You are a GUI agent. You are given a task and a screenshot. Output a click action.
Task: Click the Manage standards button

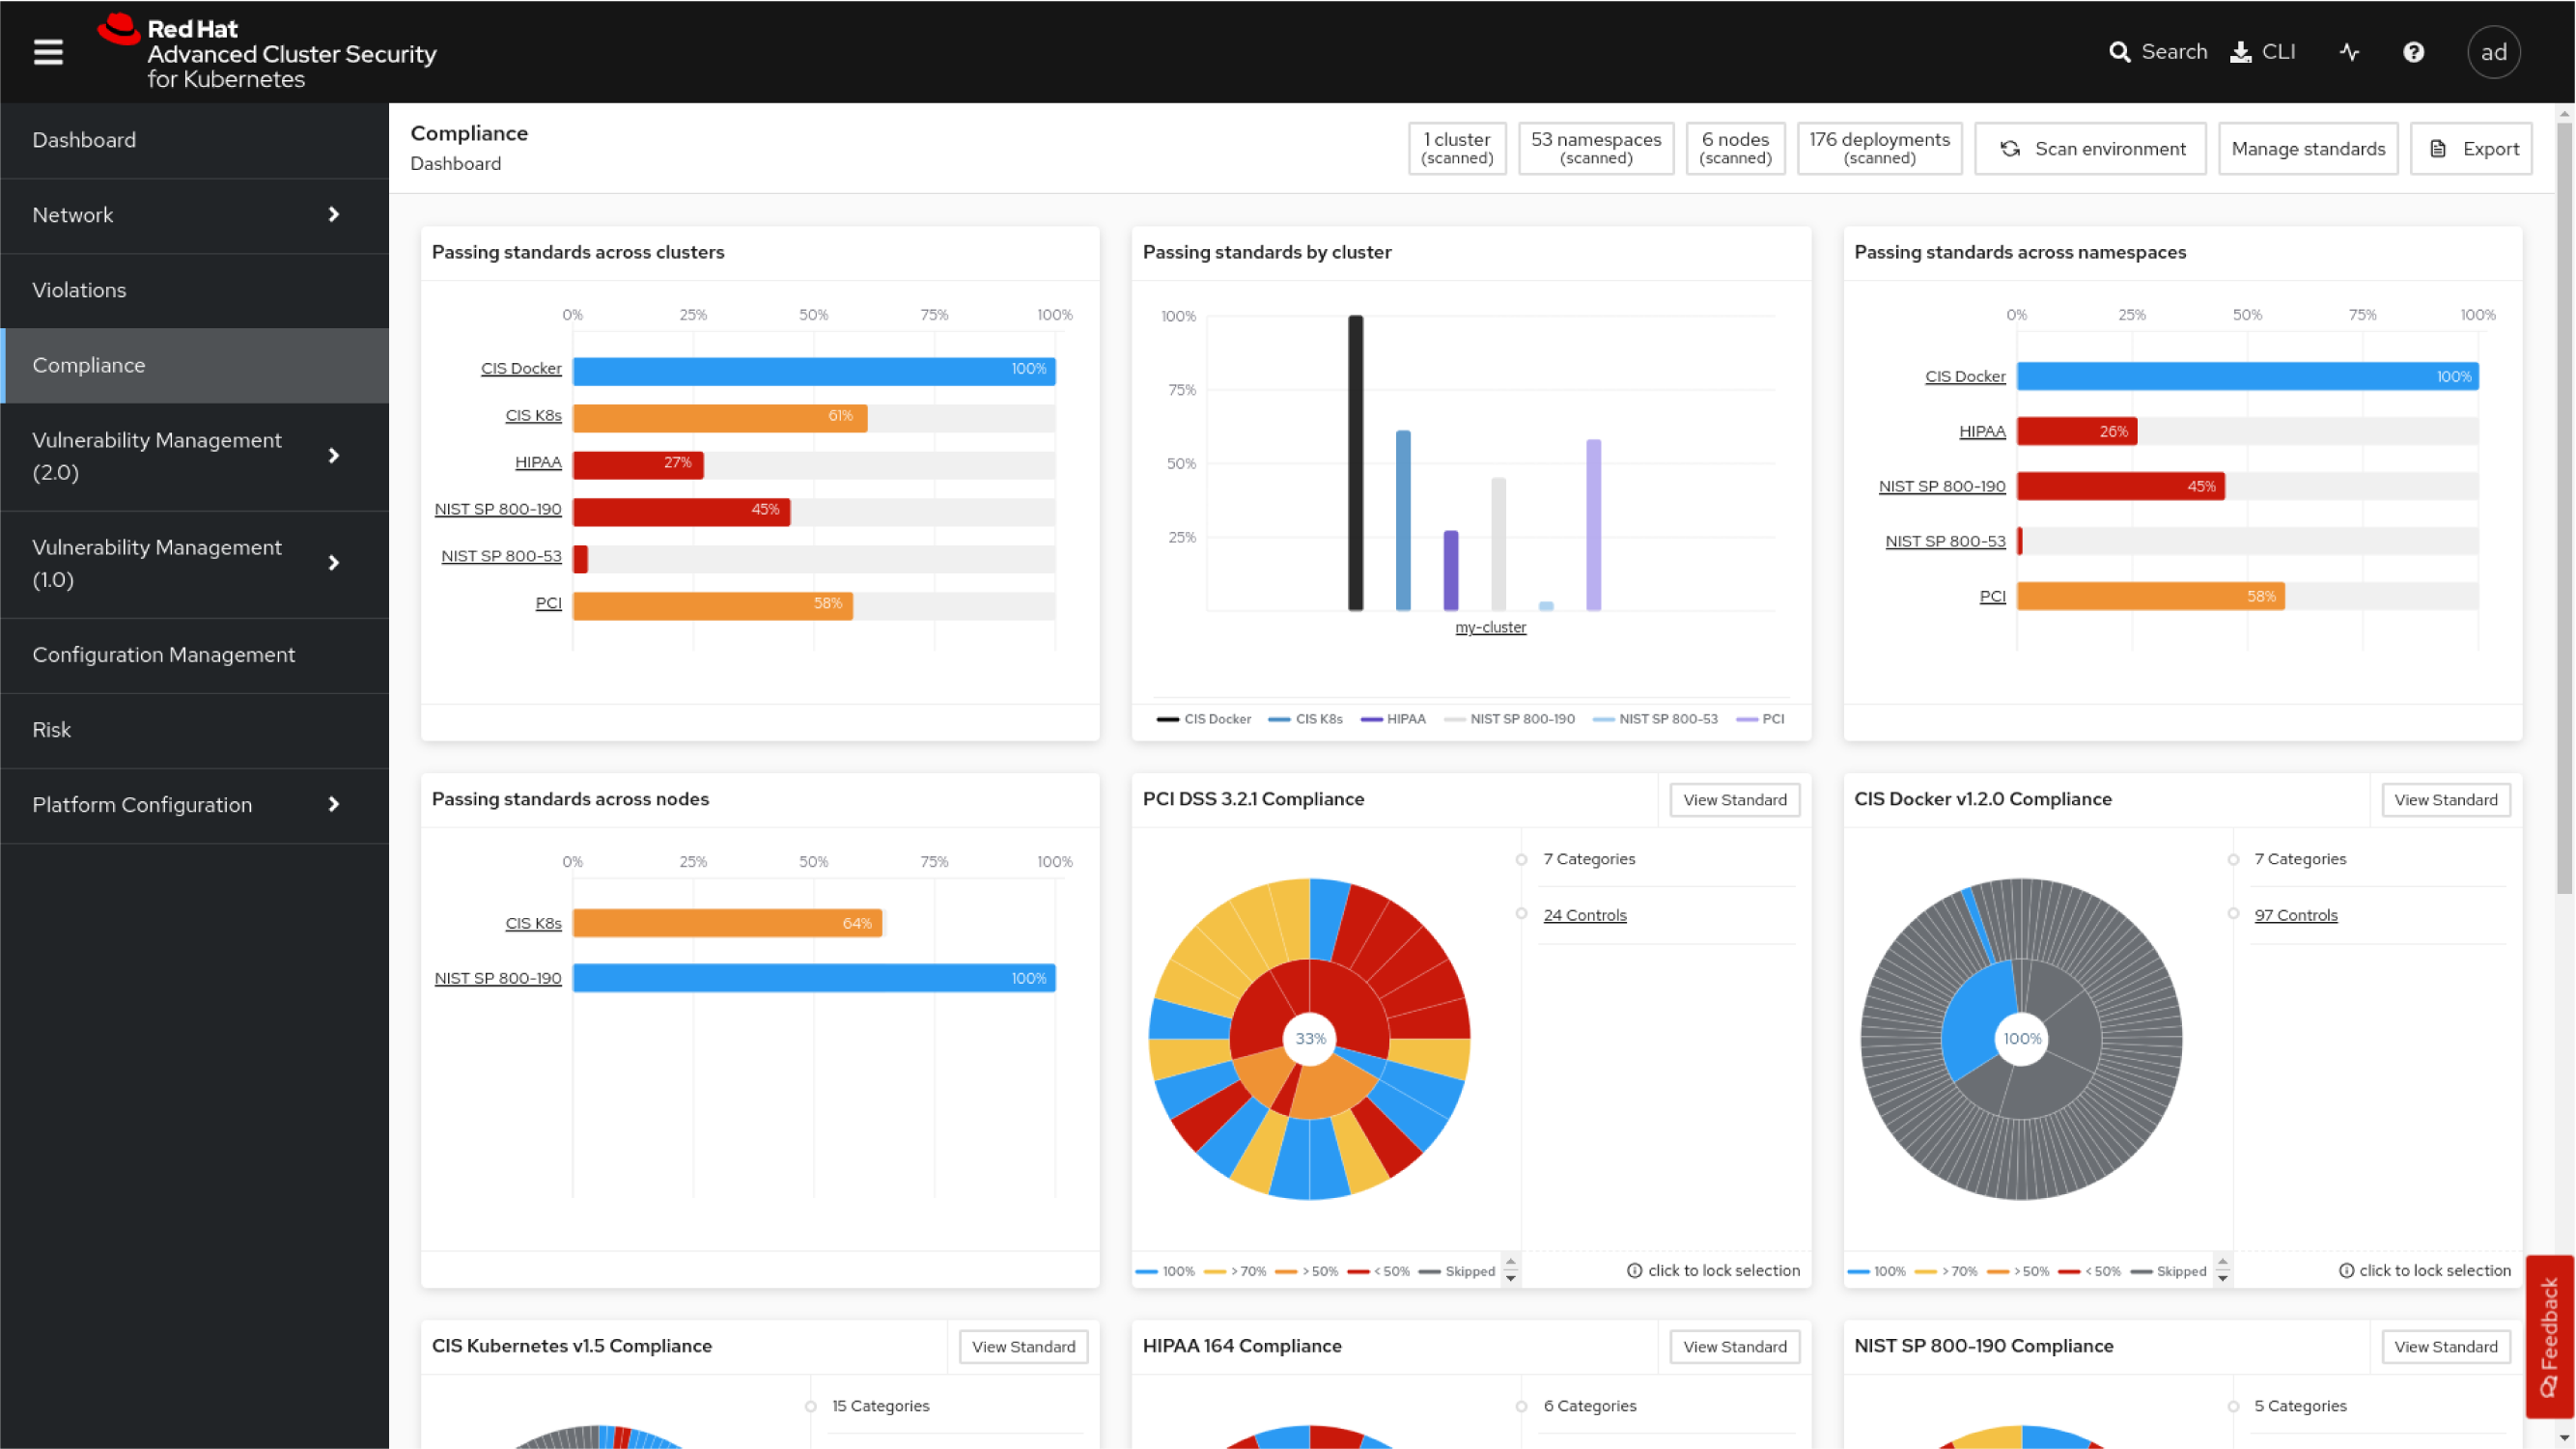point(2308,148)
